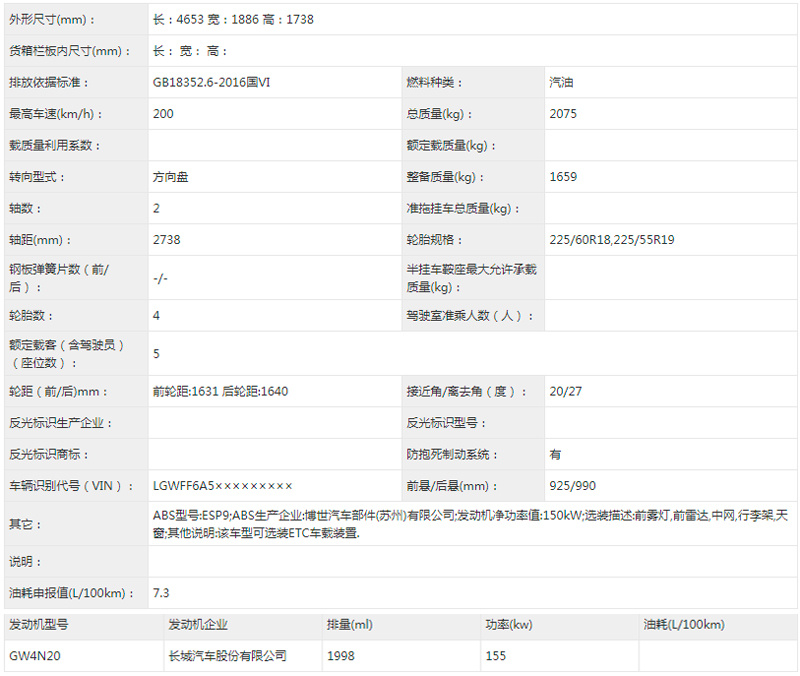Select overhang value 925/990
The width and height of the screenshot is (800, 676).
(x=572, y=486)
